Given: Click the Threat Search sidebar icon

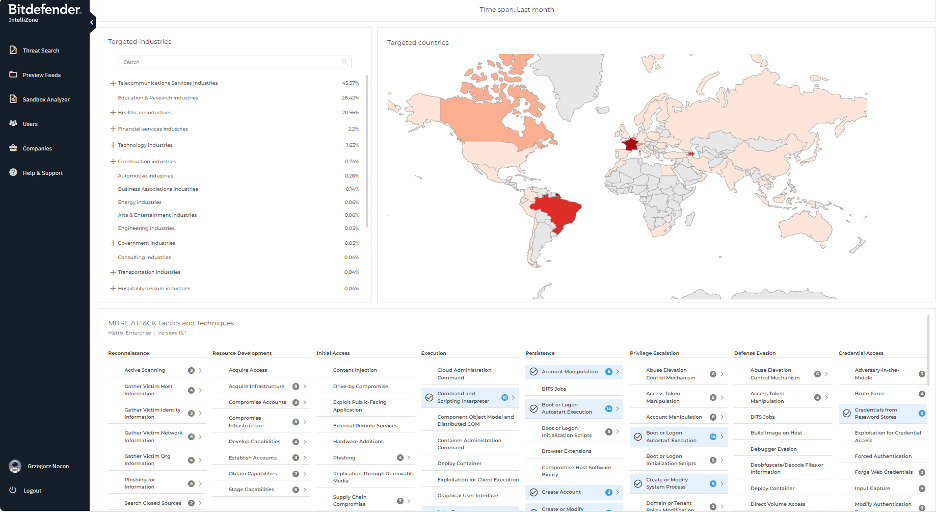Looking at the screenshot, I should (13, 50).
